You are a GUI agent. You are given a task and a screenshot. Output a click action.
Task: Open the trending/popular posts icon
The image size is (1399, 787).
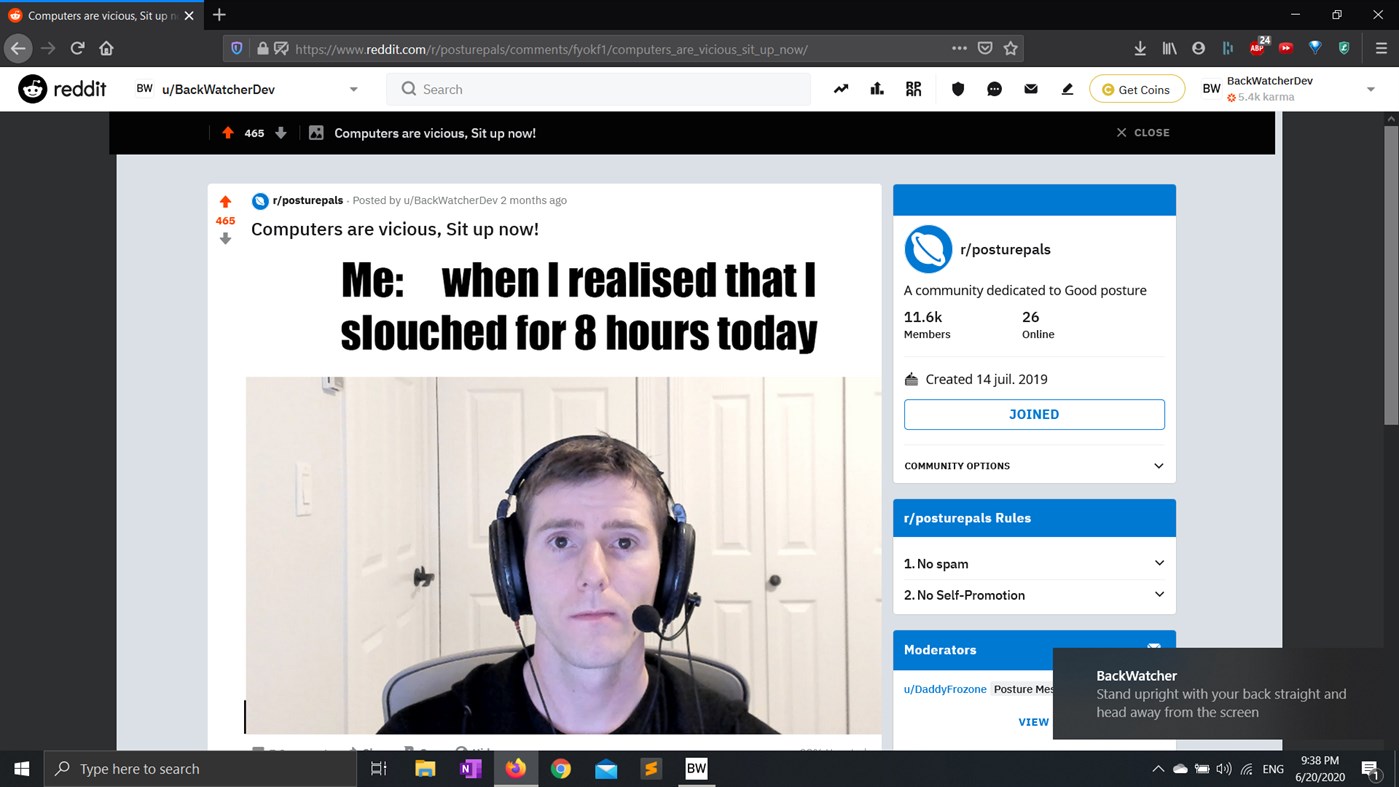[841, 89]
